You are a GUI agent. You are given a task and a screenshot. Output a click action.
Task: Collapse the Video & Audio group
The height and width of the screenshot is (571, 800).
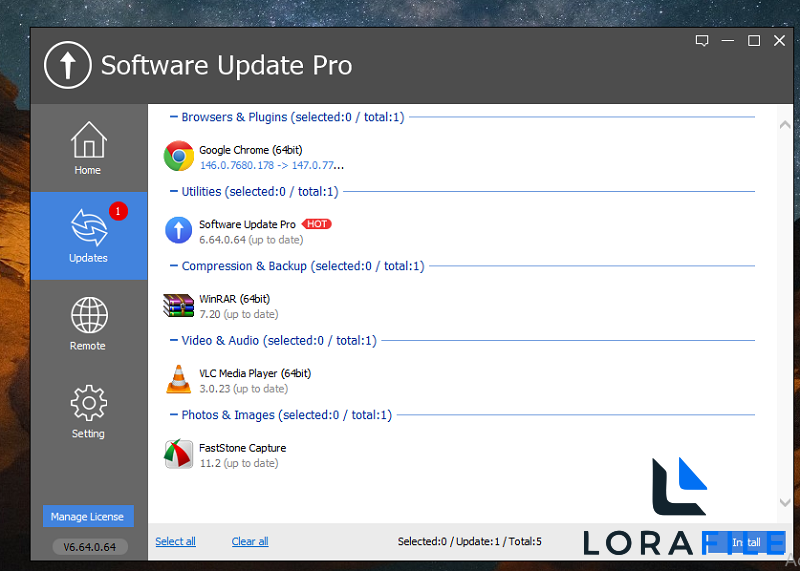[173, 340]
